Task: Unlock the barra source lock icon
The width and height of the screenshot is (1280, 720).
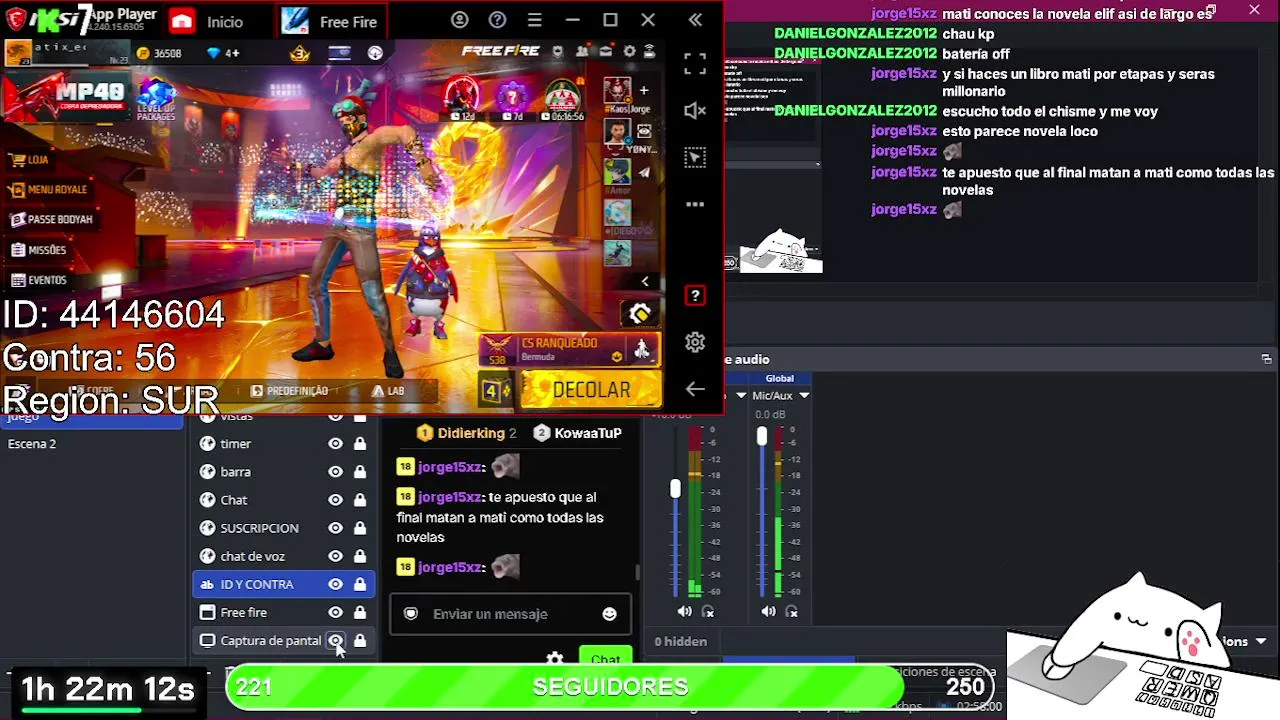Action: coord(360,472)
